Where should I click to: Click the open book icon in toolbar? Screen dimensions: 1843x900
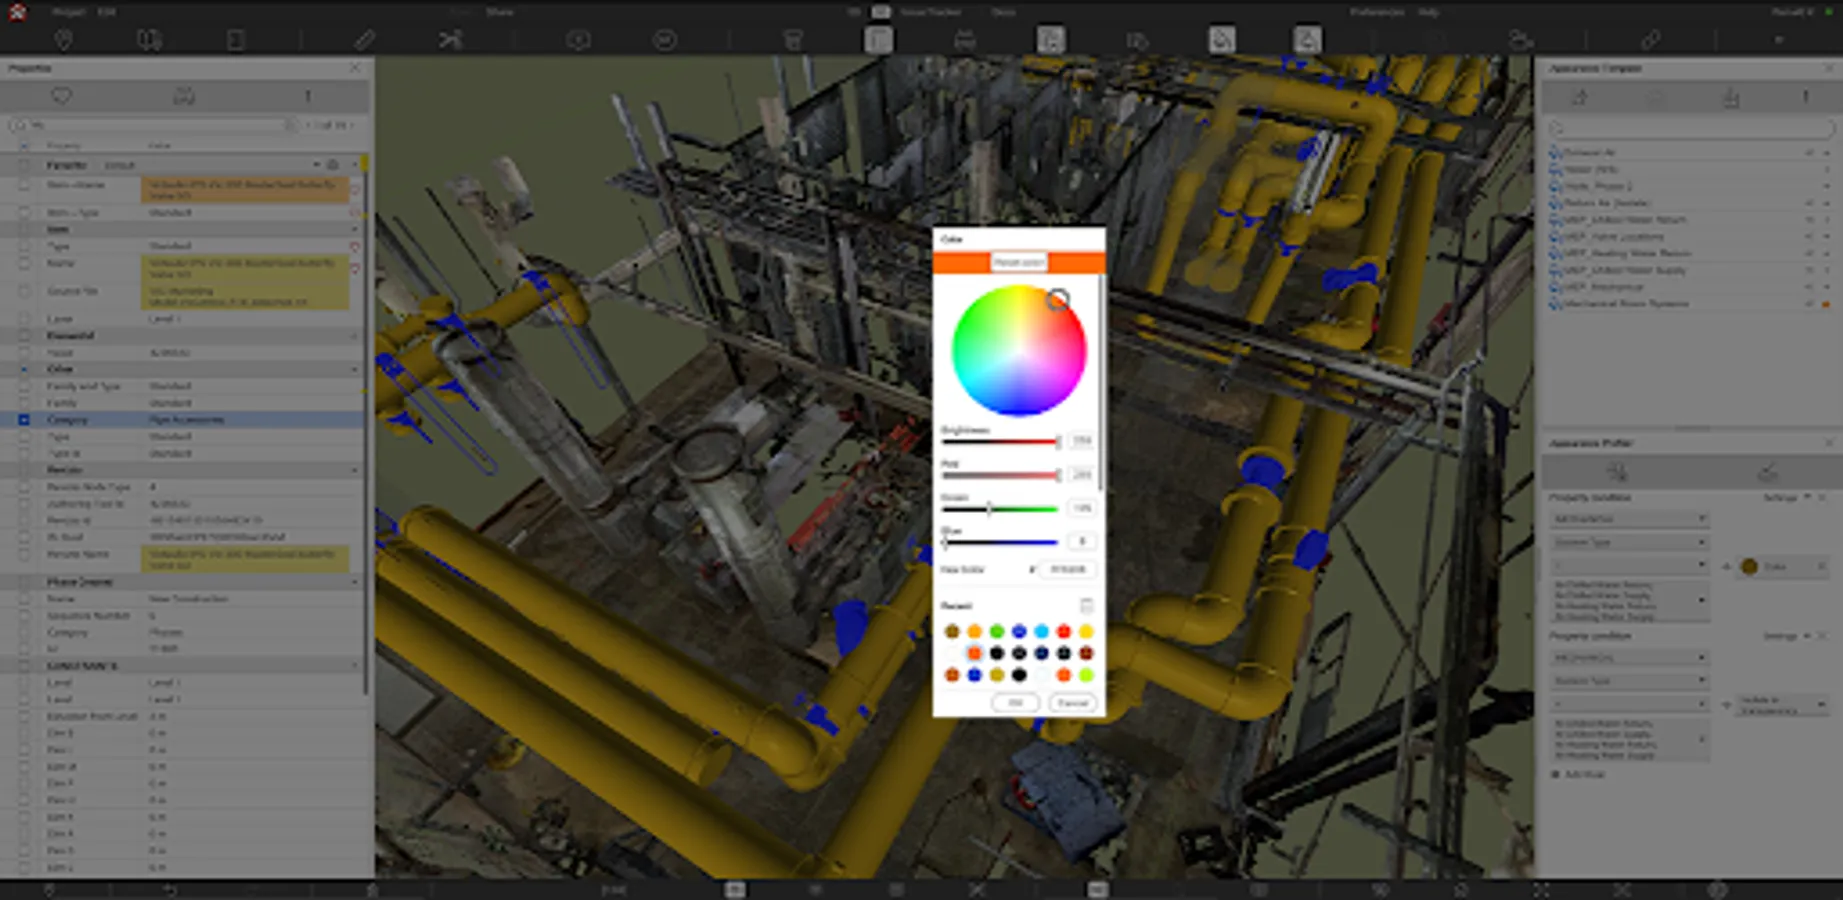pos(149,40)
